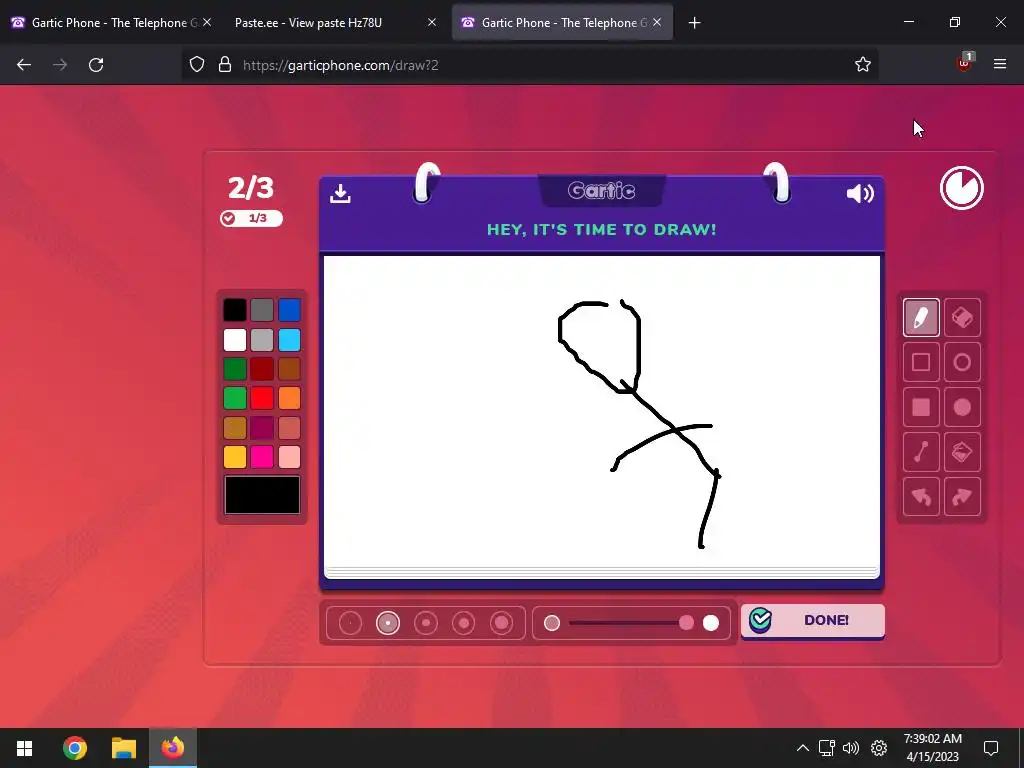The height and width of the screenshot is (768, 1024).
Task: Pick the orange color swatch
Action: (289, 398)
